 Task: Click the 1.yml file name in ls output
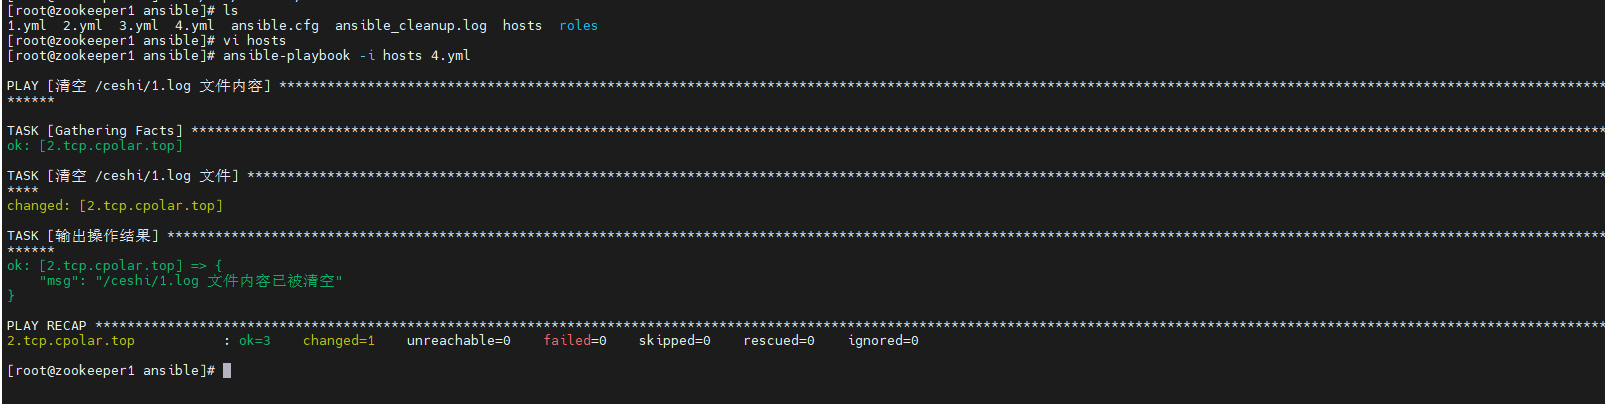[26, 26]
